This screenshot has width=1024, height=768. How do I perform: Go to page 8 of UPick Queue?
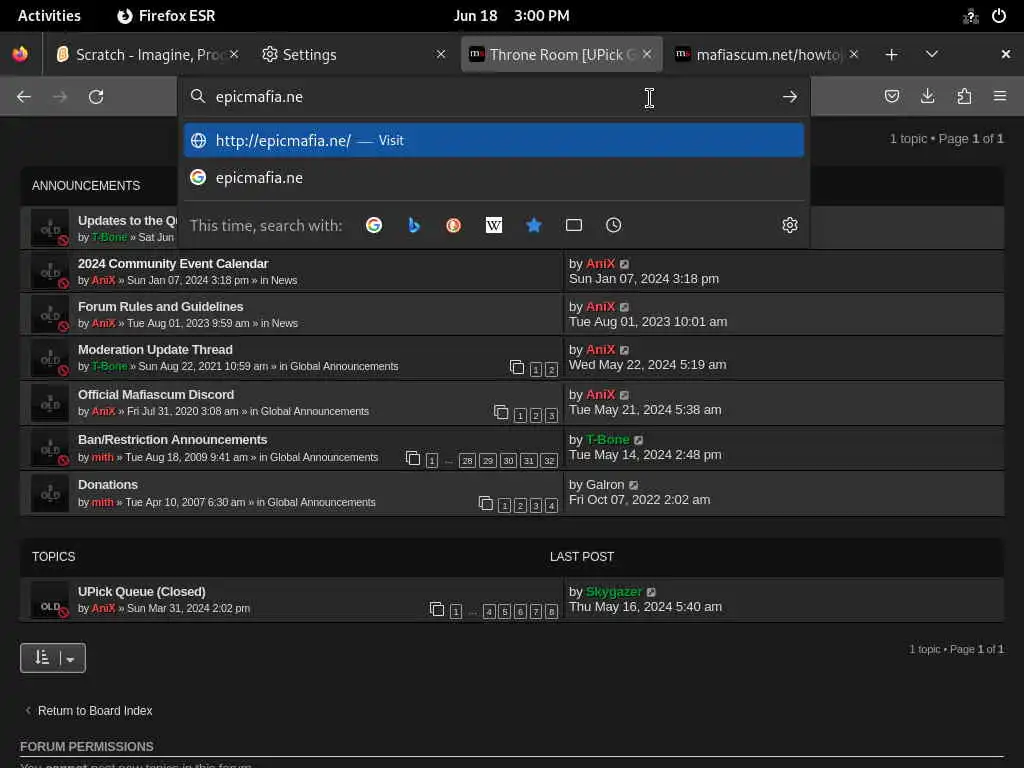551,612
